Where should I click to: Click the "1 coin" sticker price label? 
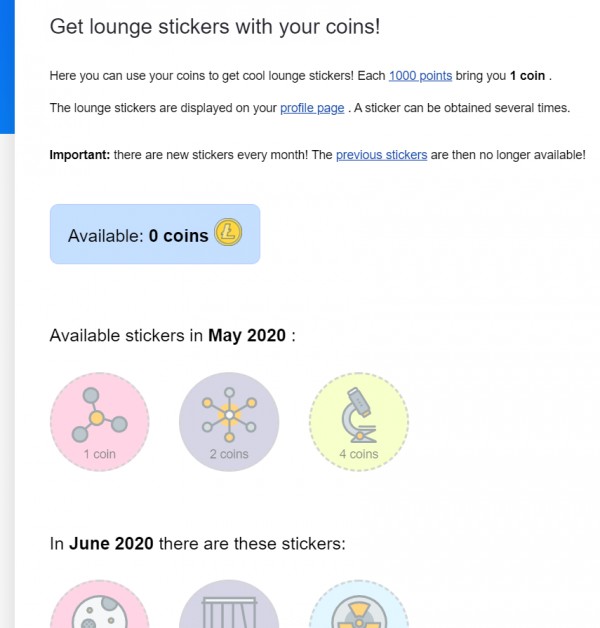coord(99,454)
